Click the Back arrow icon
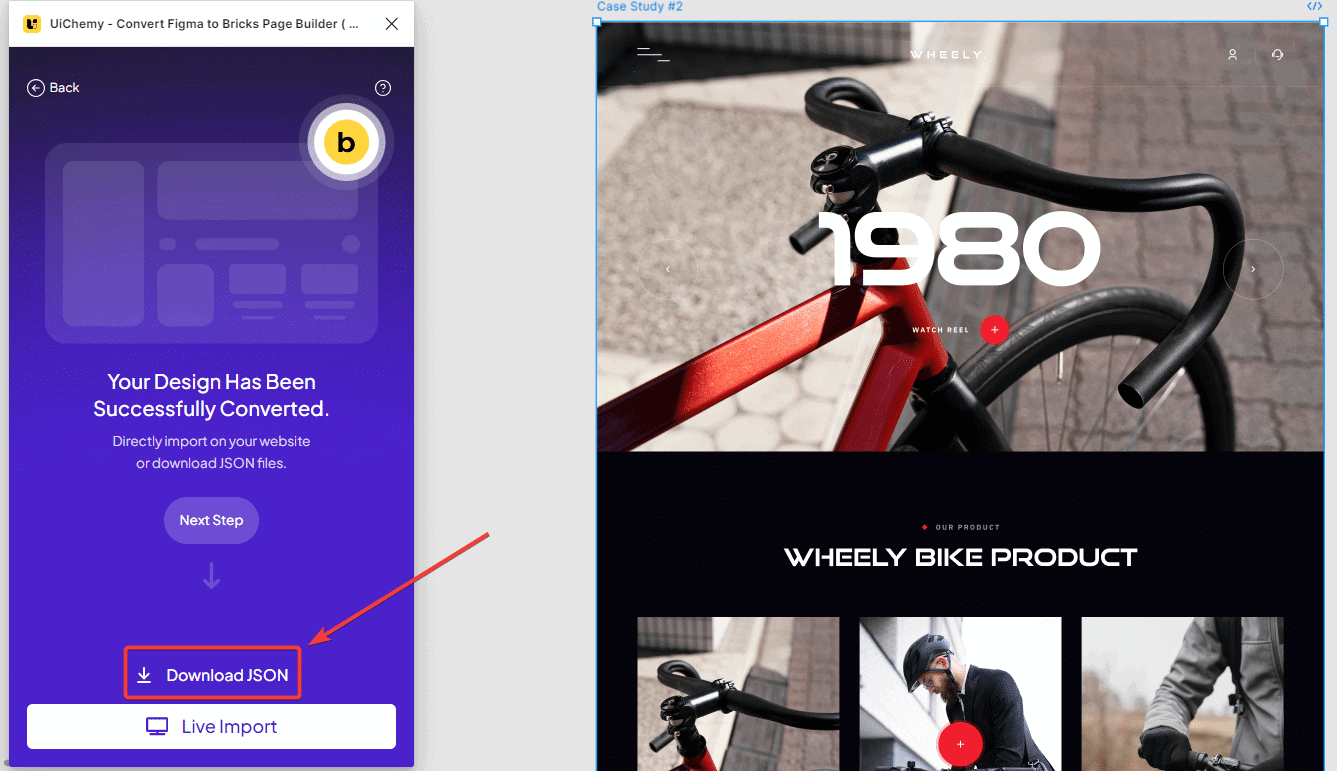Image resolution: width=1337 pixels, height=771 pixels. tap(35, 88)
